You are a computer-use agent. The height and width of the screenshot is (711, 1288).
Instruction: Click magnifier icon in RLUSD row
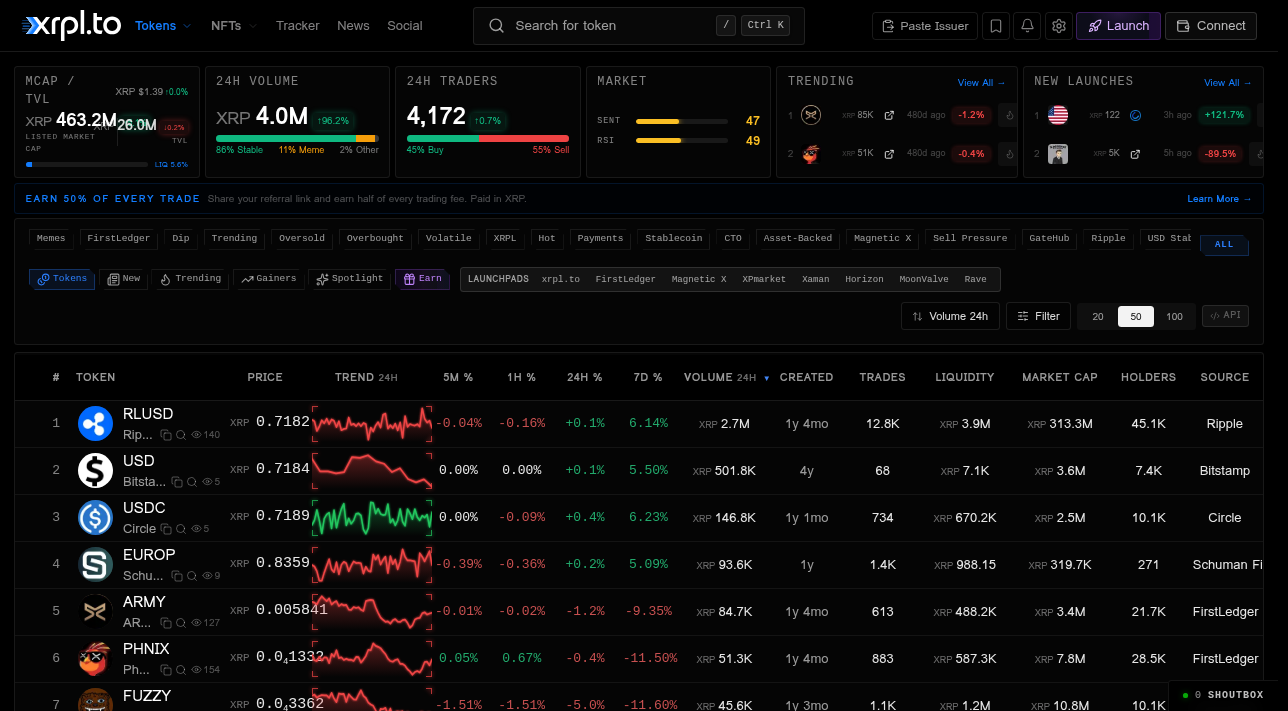click(x=181, y=435)
